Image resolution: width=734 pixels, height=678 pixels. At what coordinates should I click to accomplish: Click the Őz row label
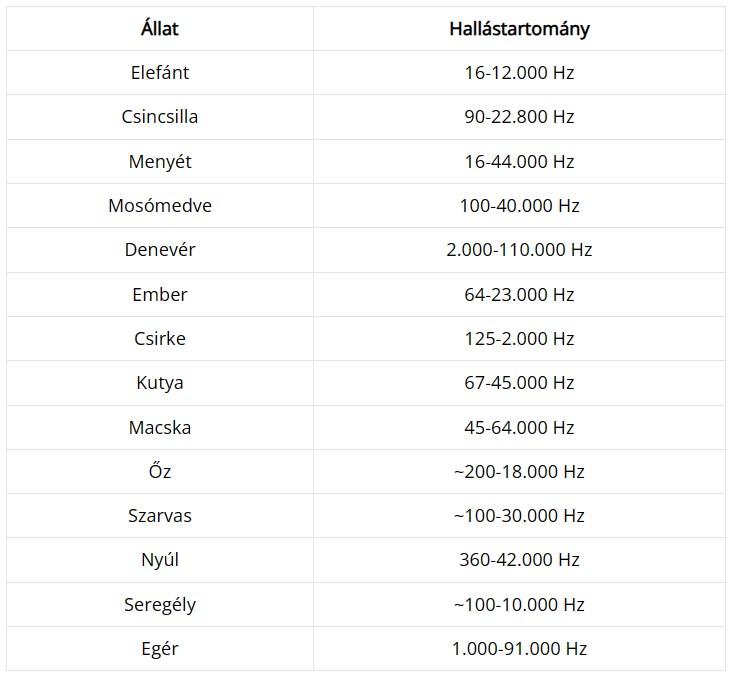coord(160,471)
